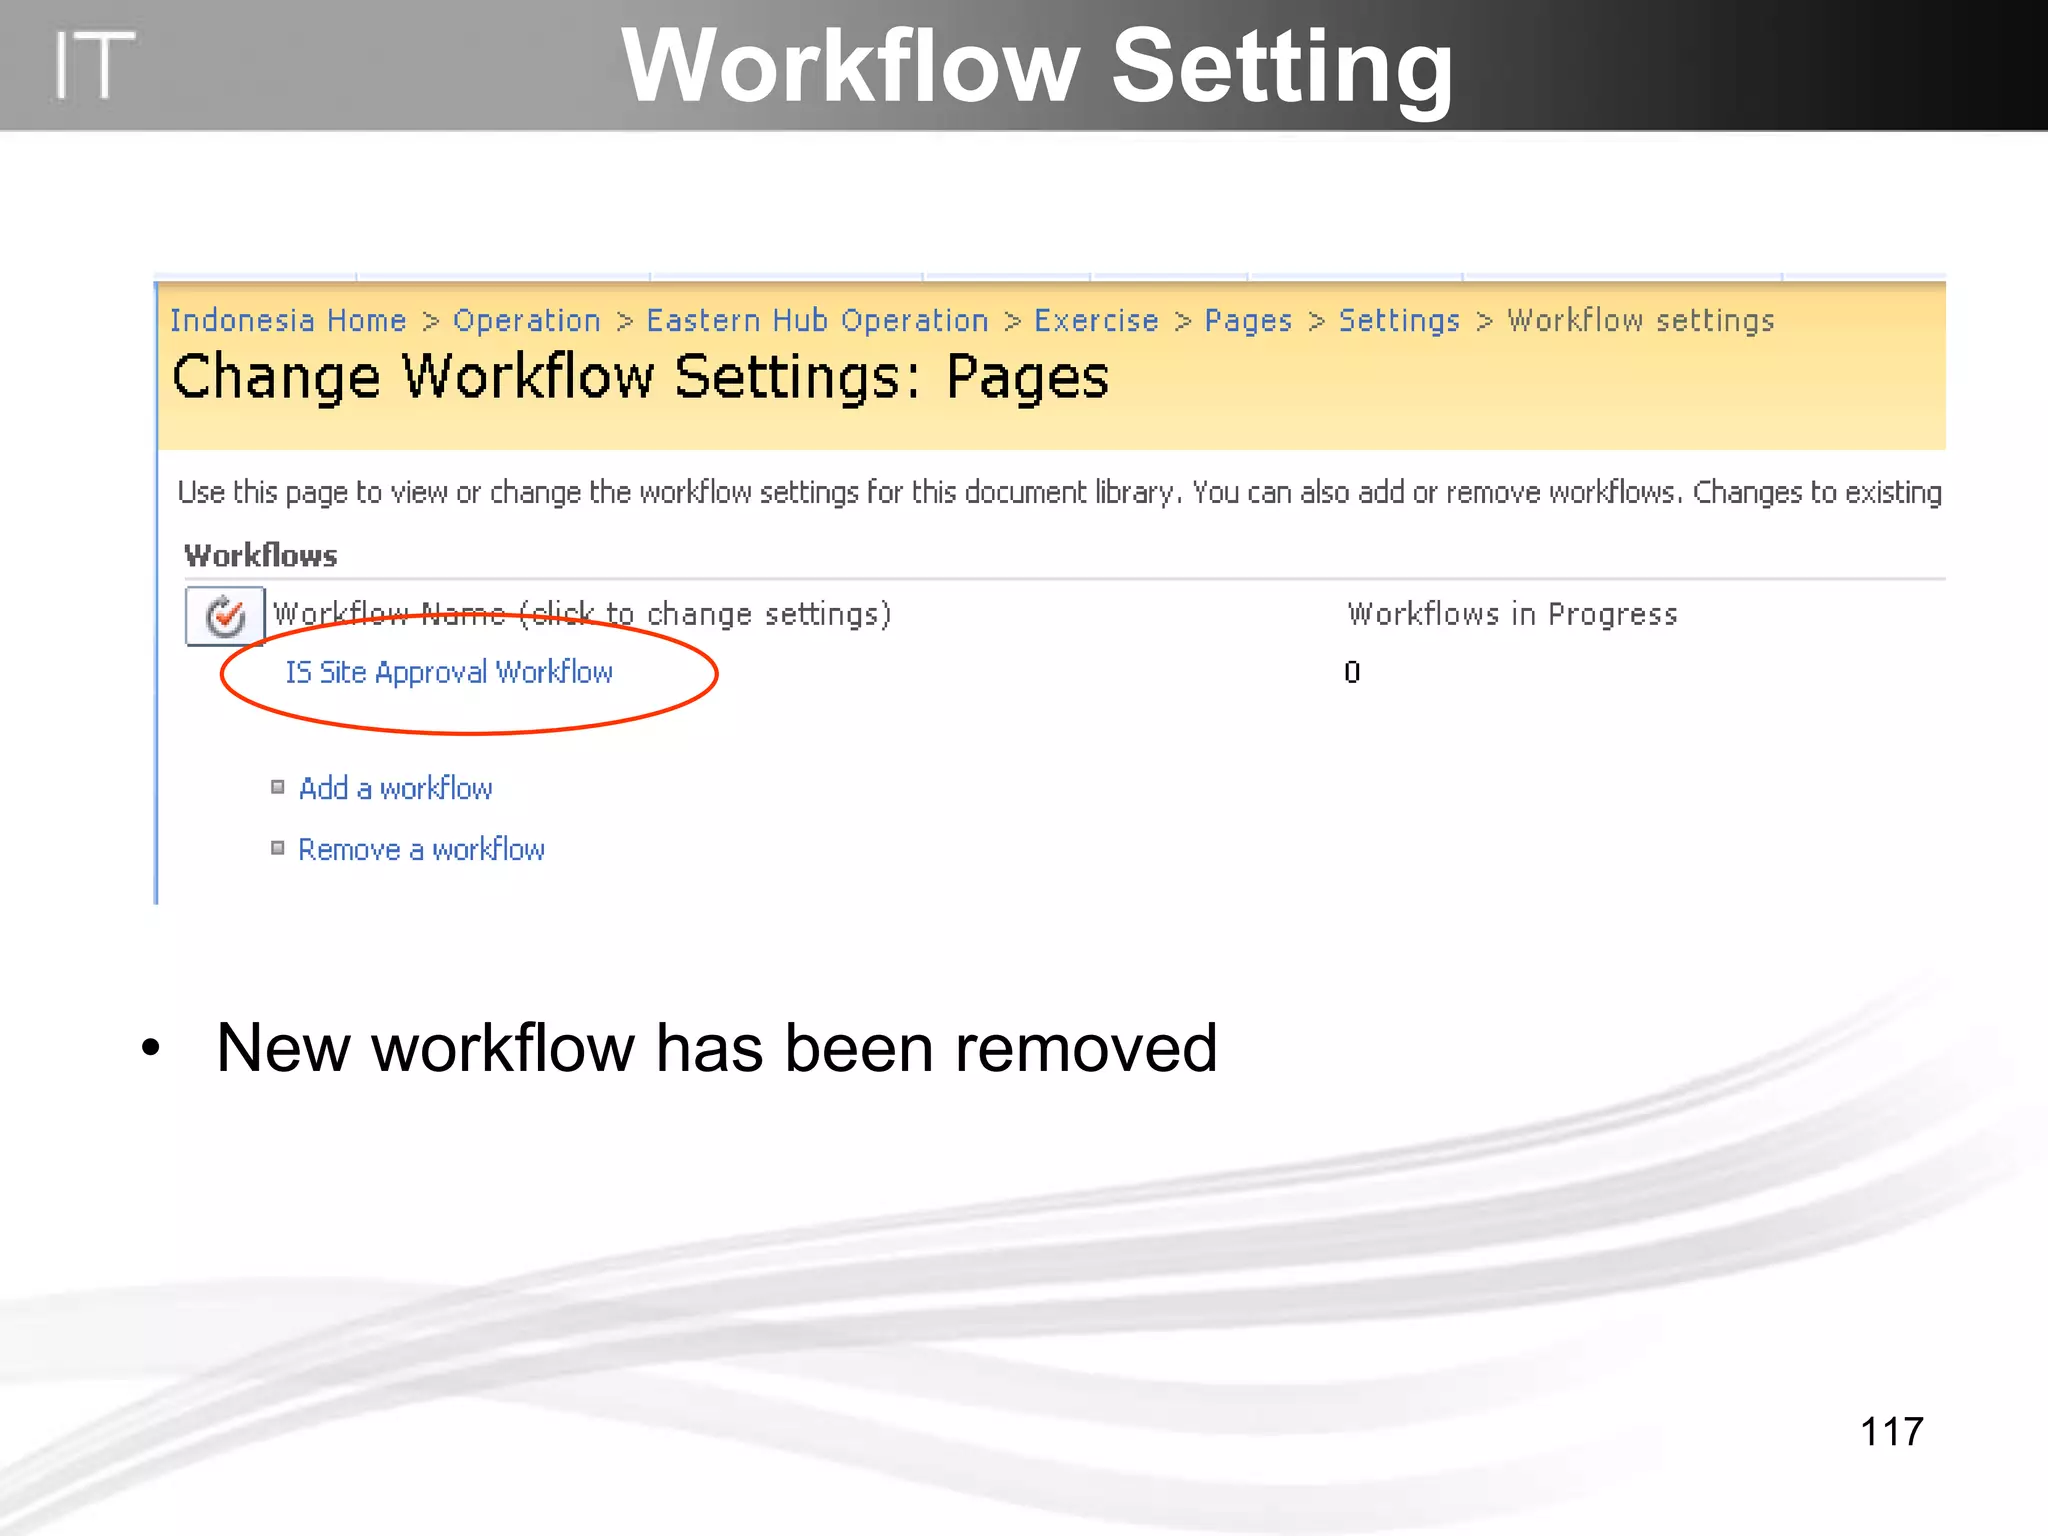This screenshot has width=2048, height=1536.
Task: Click the 'Workflow settings' breadcrumb text
Action: [1641, 321]
